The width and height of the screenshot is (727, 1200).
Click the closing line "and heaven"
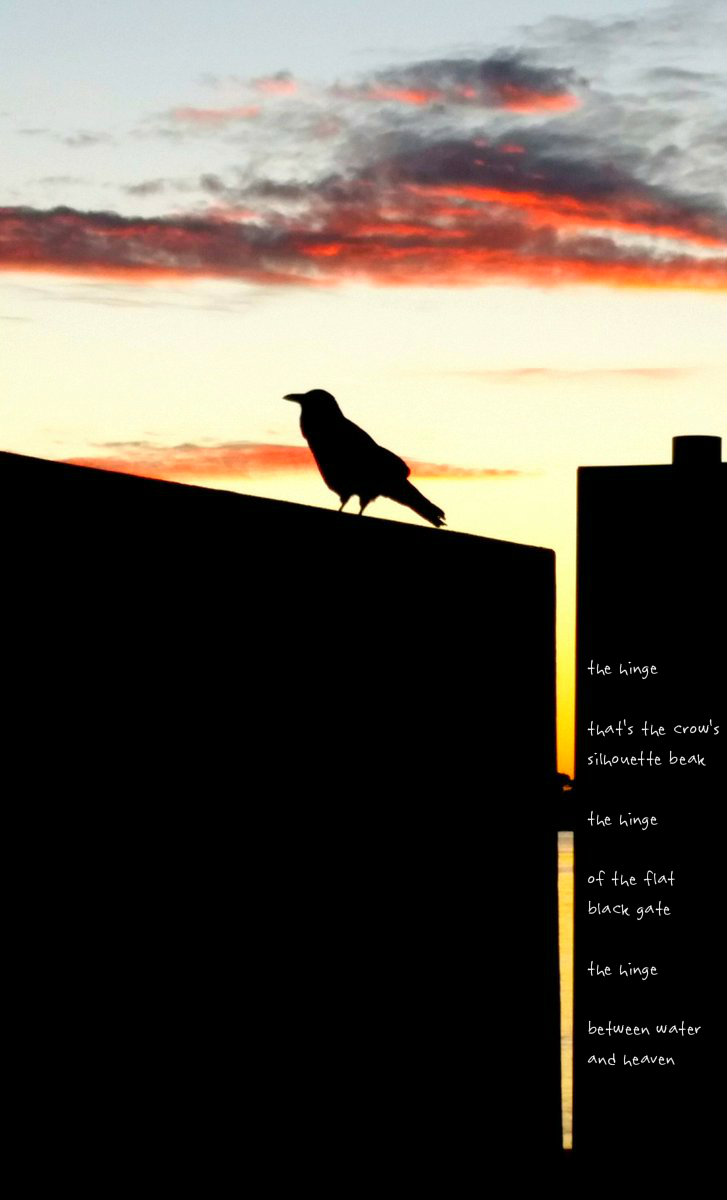click(630, 1059)
